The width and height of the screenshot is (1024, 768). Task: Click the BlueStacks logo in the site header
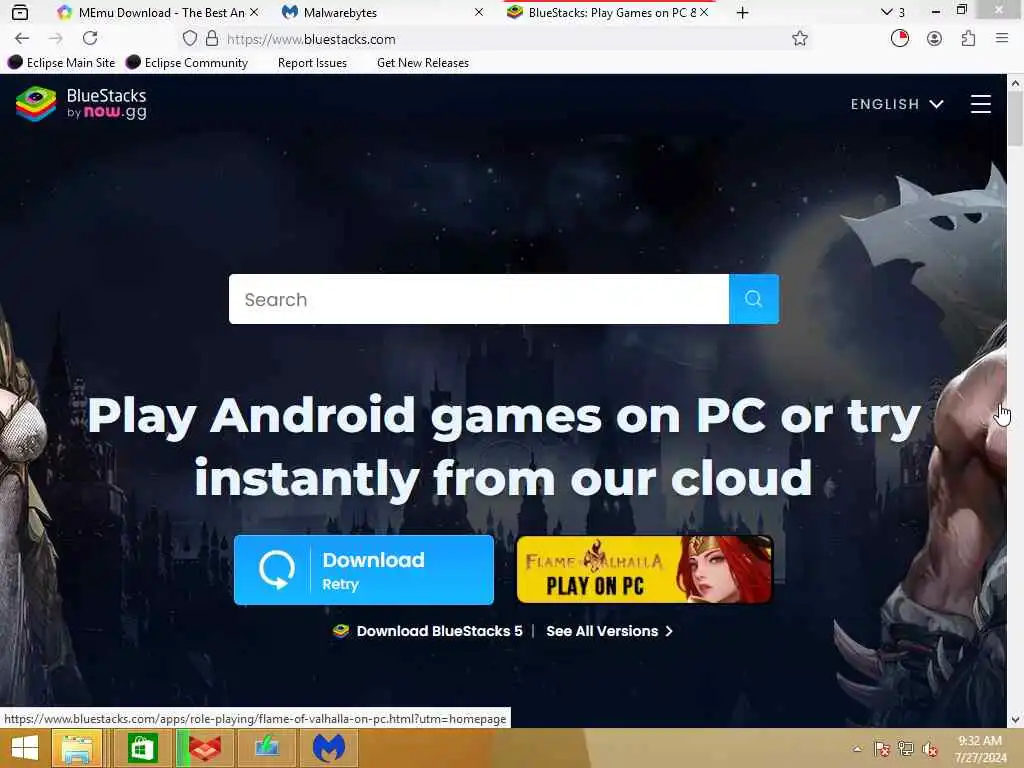[x=82, y=104]
